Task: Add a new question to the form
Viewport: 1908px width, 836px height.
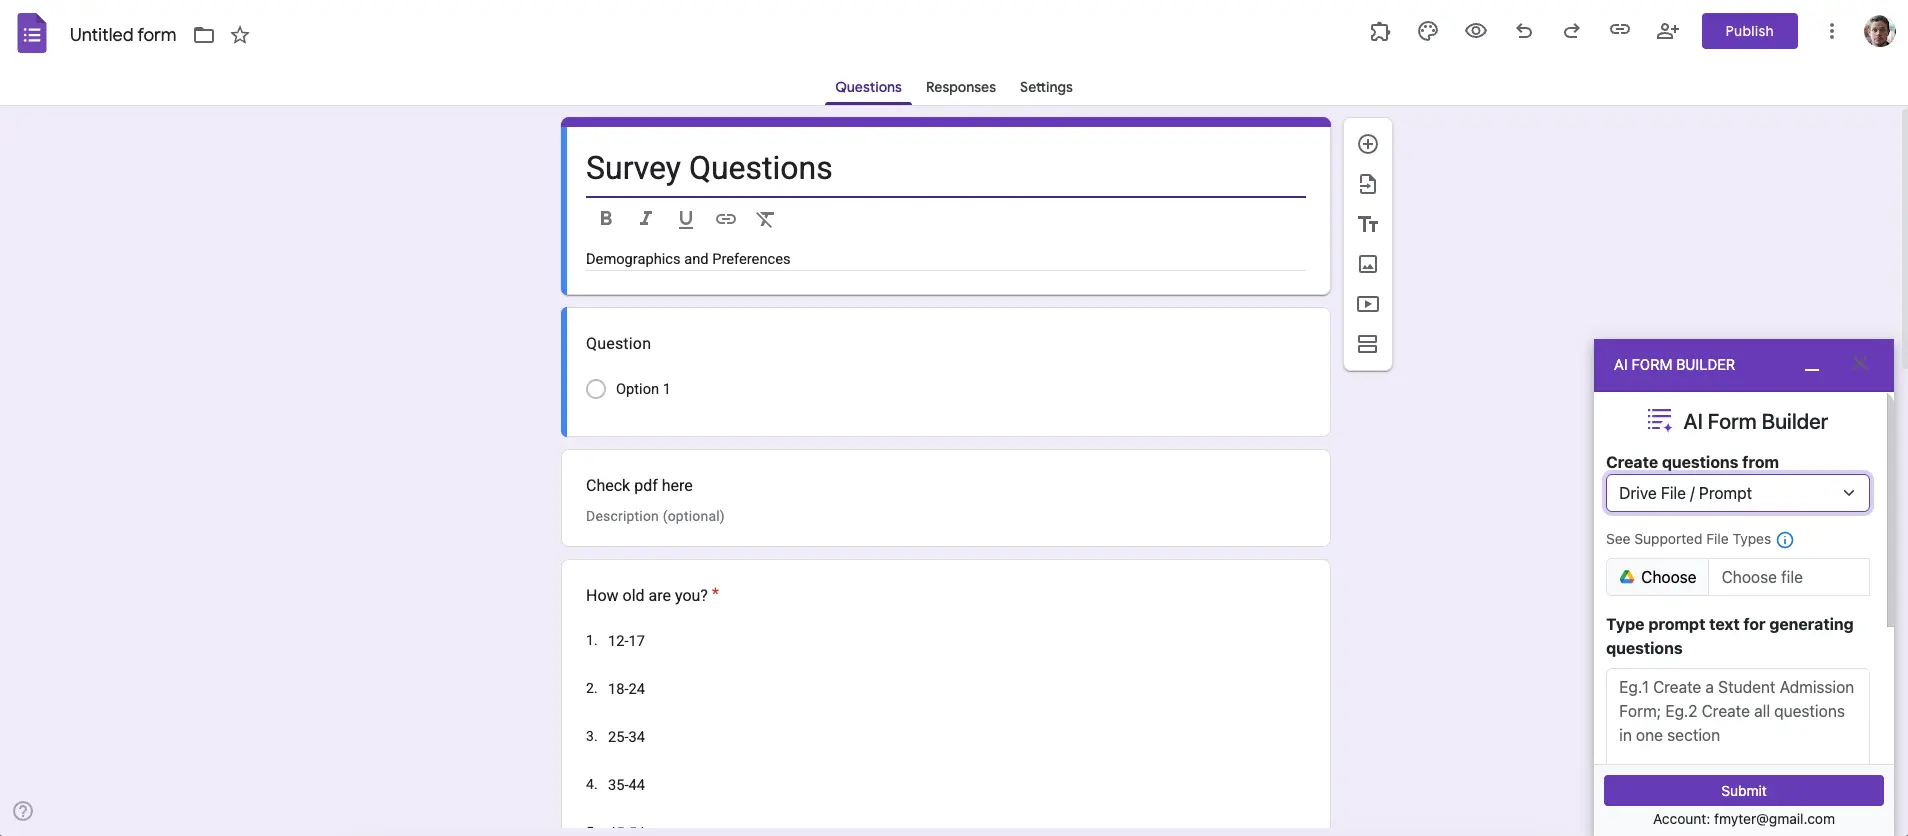Action: pos(1368,144)
